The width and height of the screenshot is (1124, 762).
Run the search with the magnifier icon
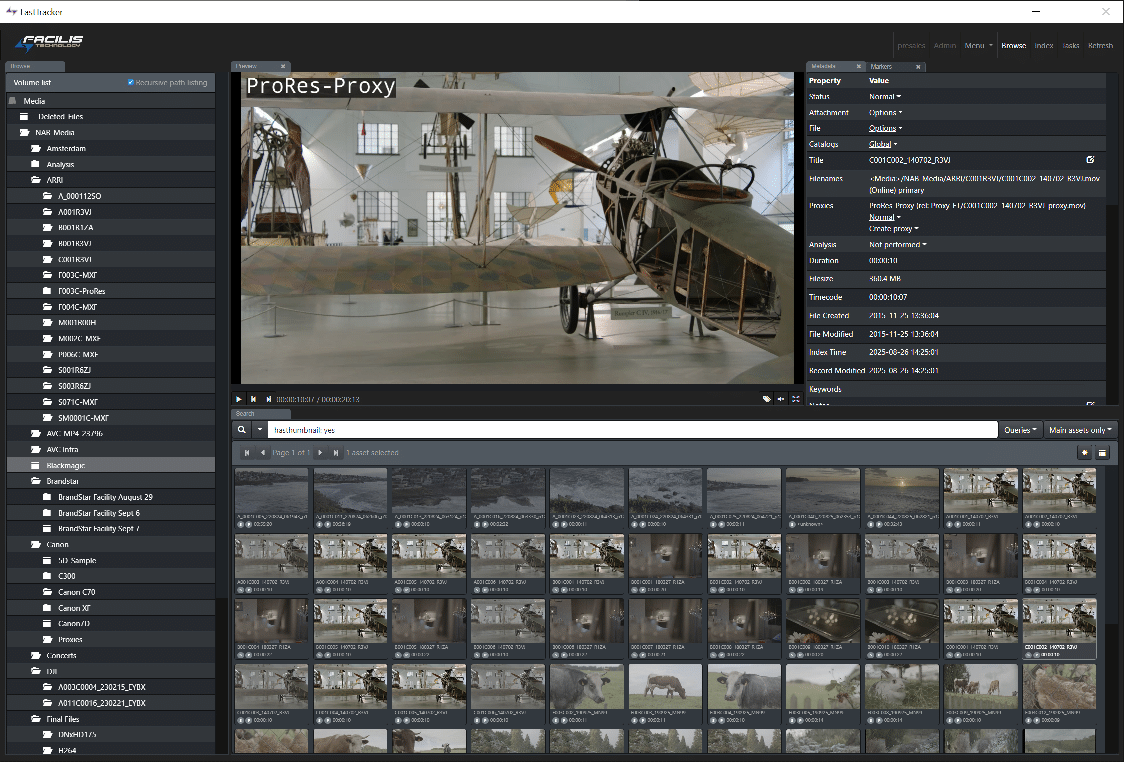pos(240,428)
